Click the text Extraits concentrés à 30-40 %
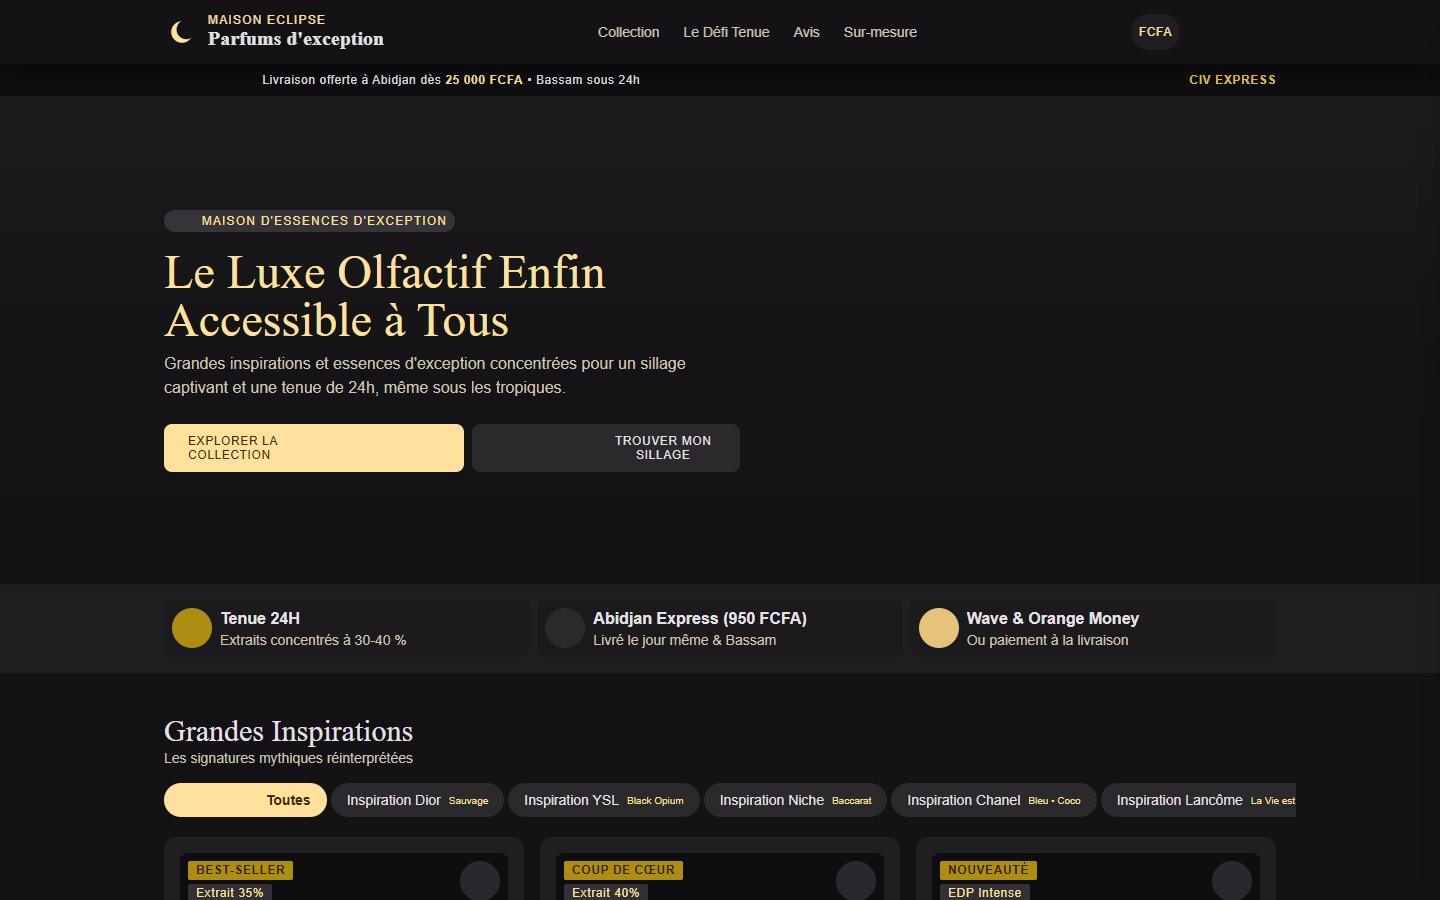1440x900 pixels. (313, 640)
